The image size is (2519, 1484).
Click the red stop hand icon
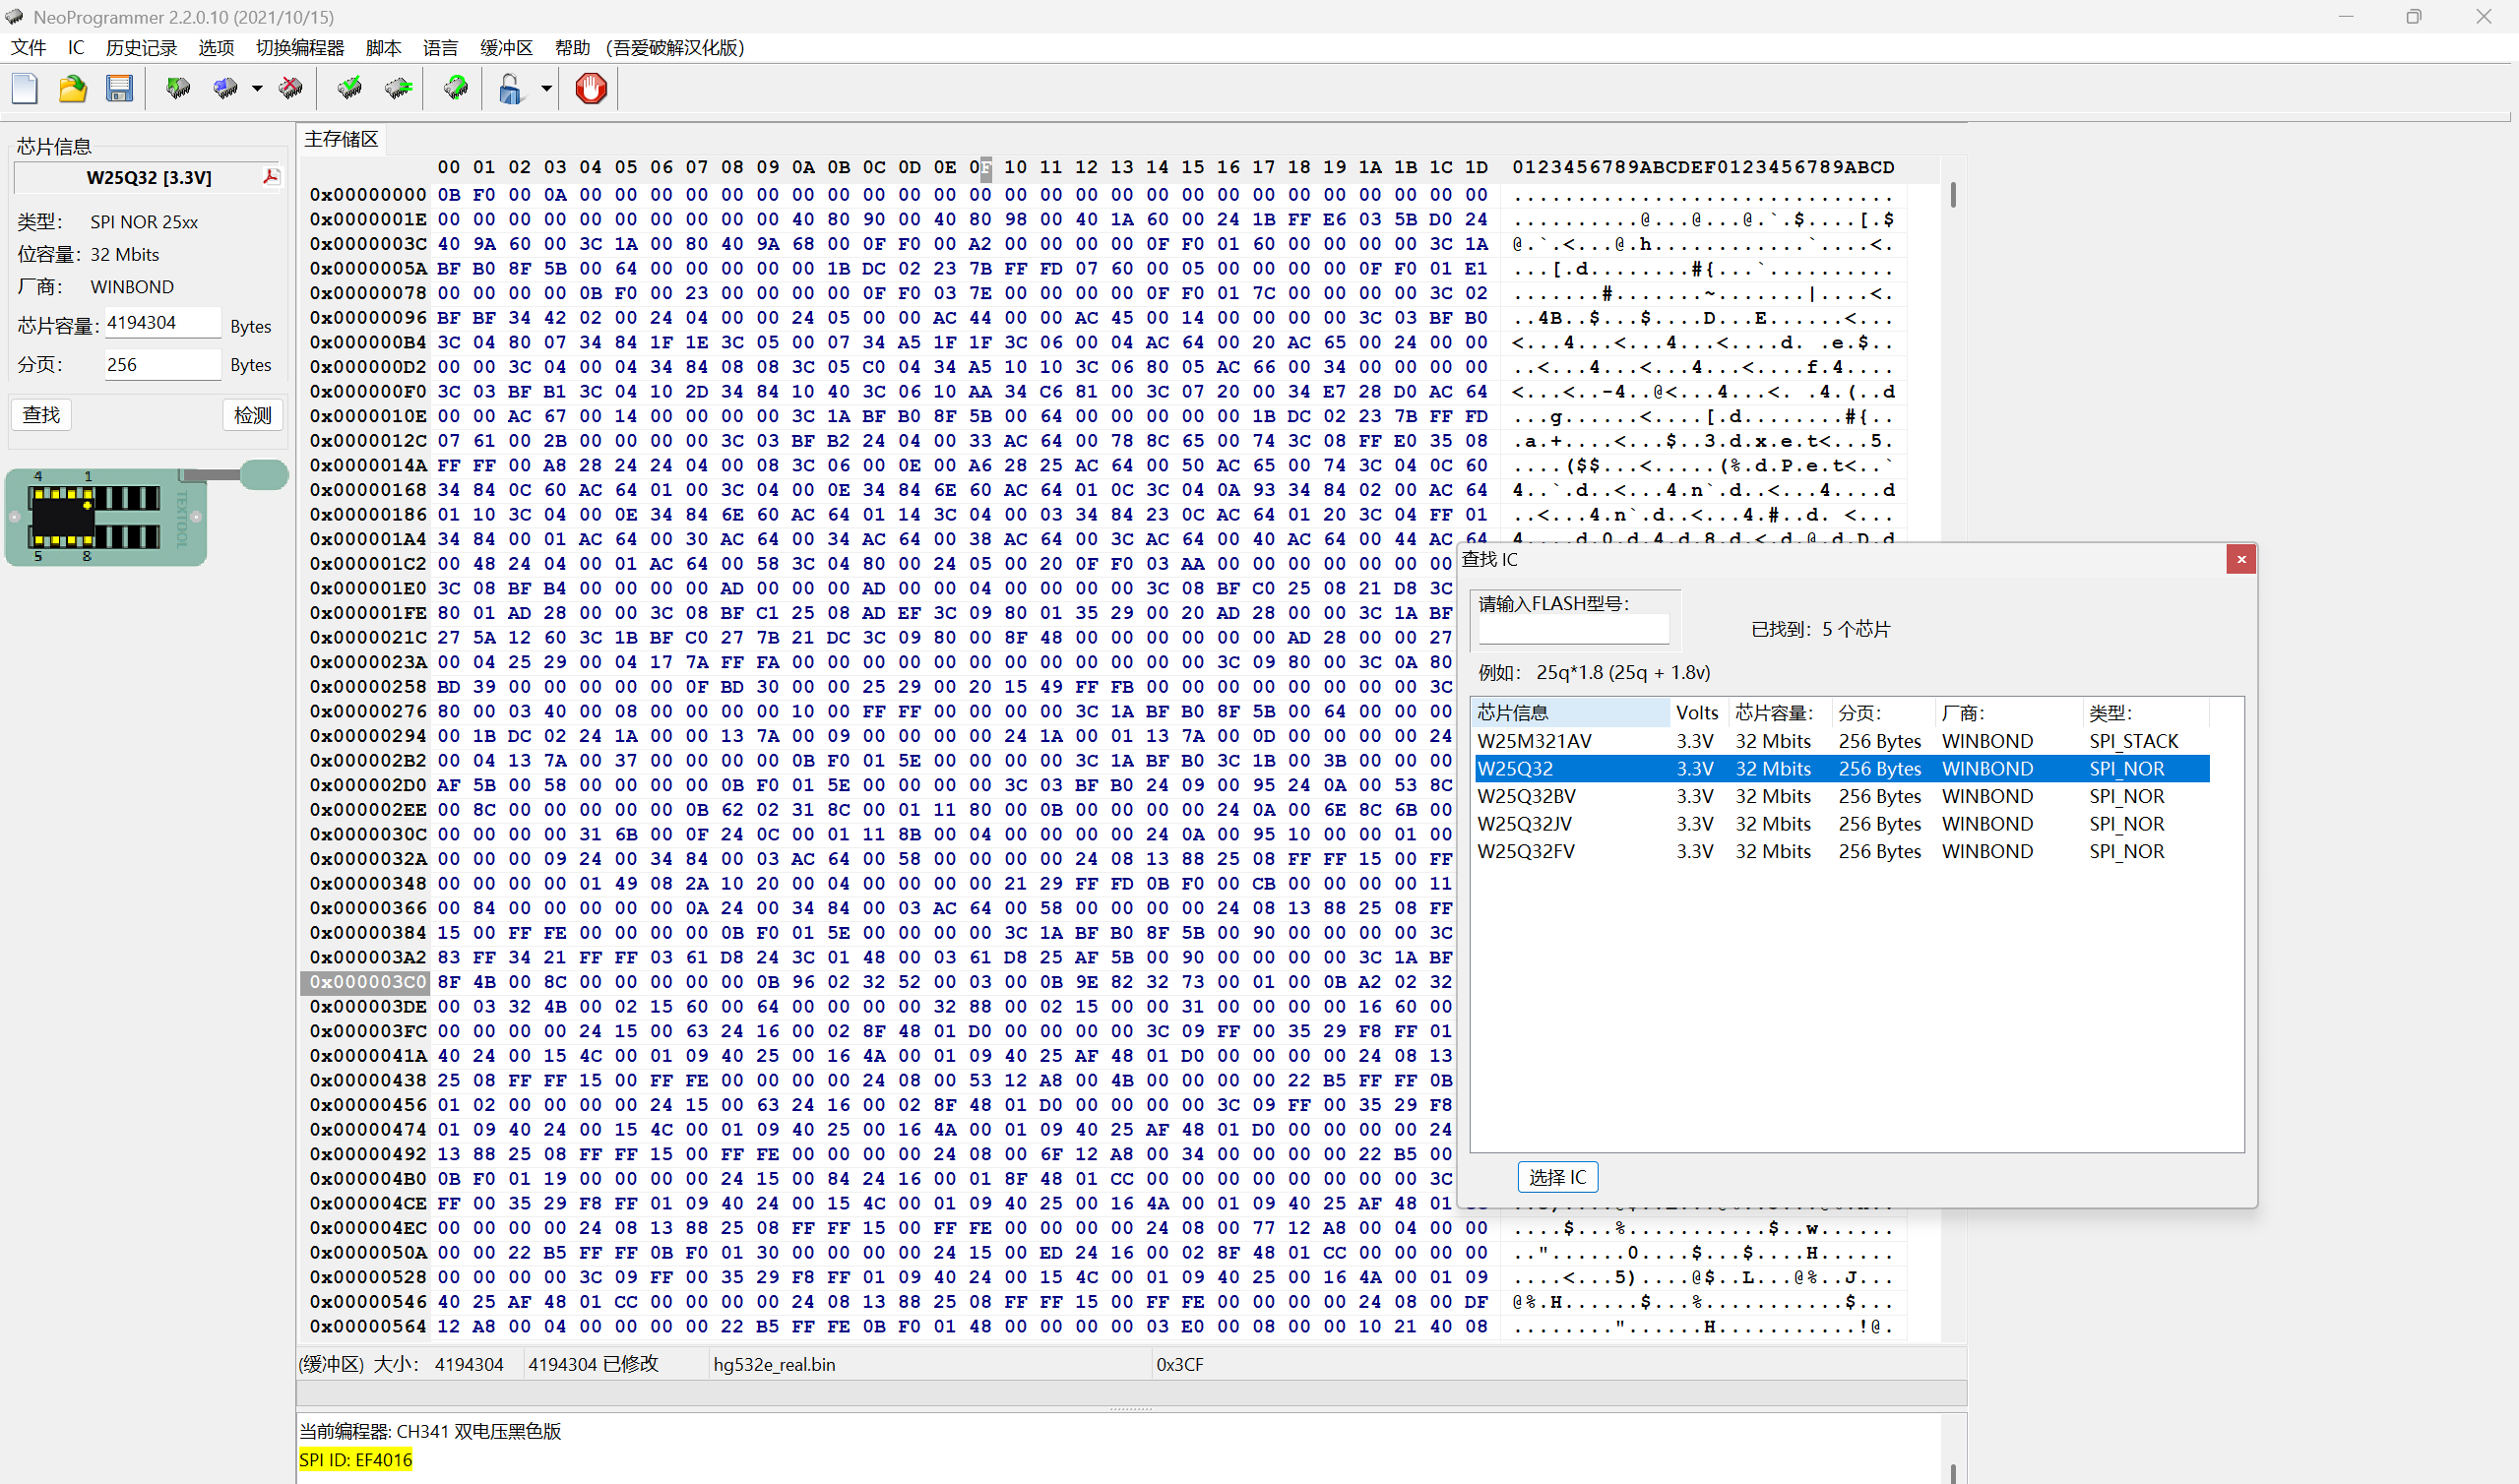tap(591, 89)
